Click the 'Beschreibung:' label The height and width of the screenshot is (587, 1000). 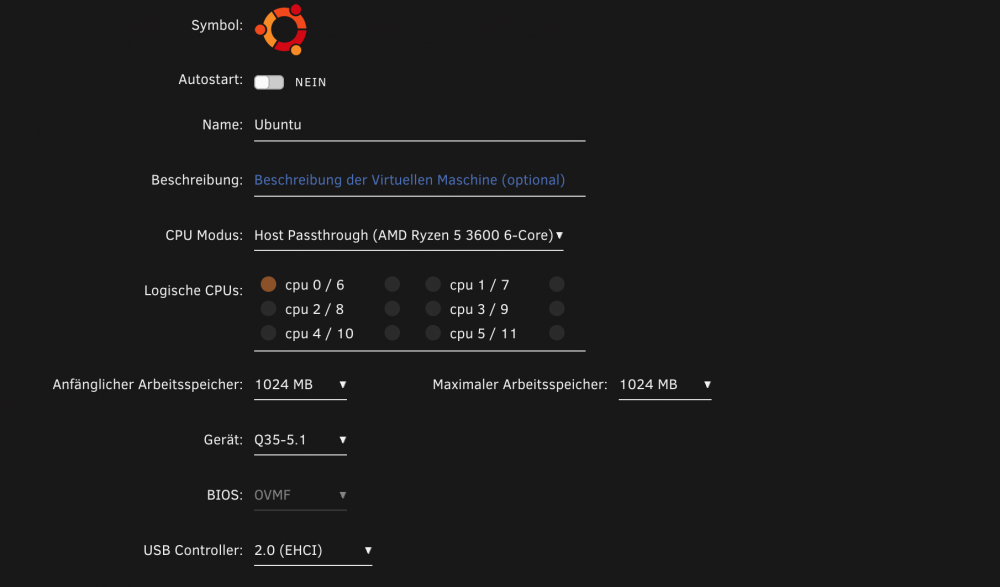197,181
